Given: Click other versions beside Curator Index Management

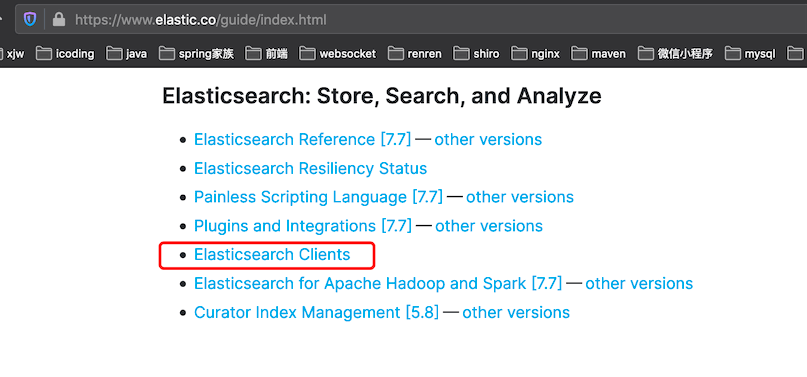Looking at the screenshot, I should [x=516, y=312].
